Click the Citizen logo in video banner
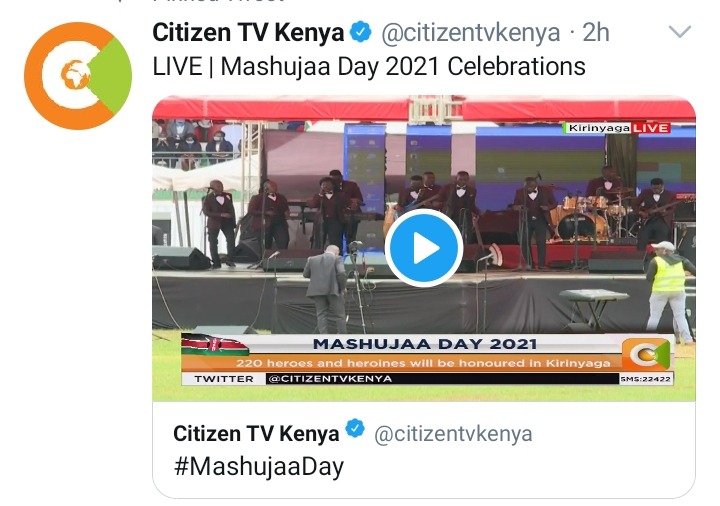 click(647, 354)
